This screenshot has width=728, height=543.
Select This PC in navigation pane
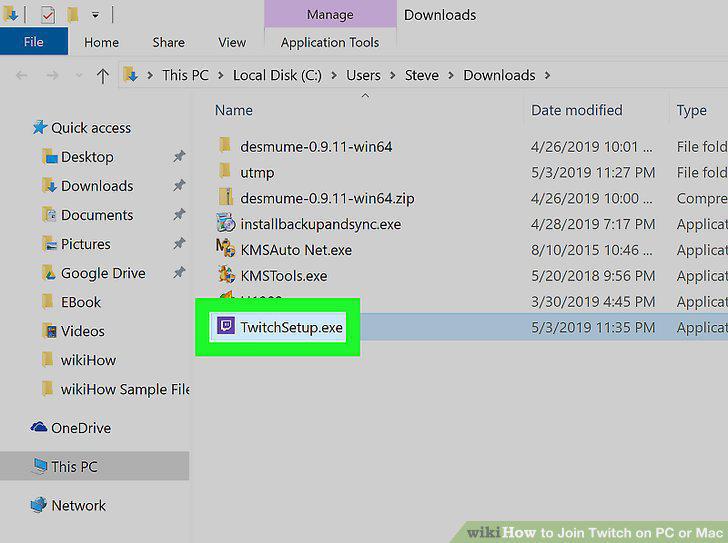[x=74, y=466]
